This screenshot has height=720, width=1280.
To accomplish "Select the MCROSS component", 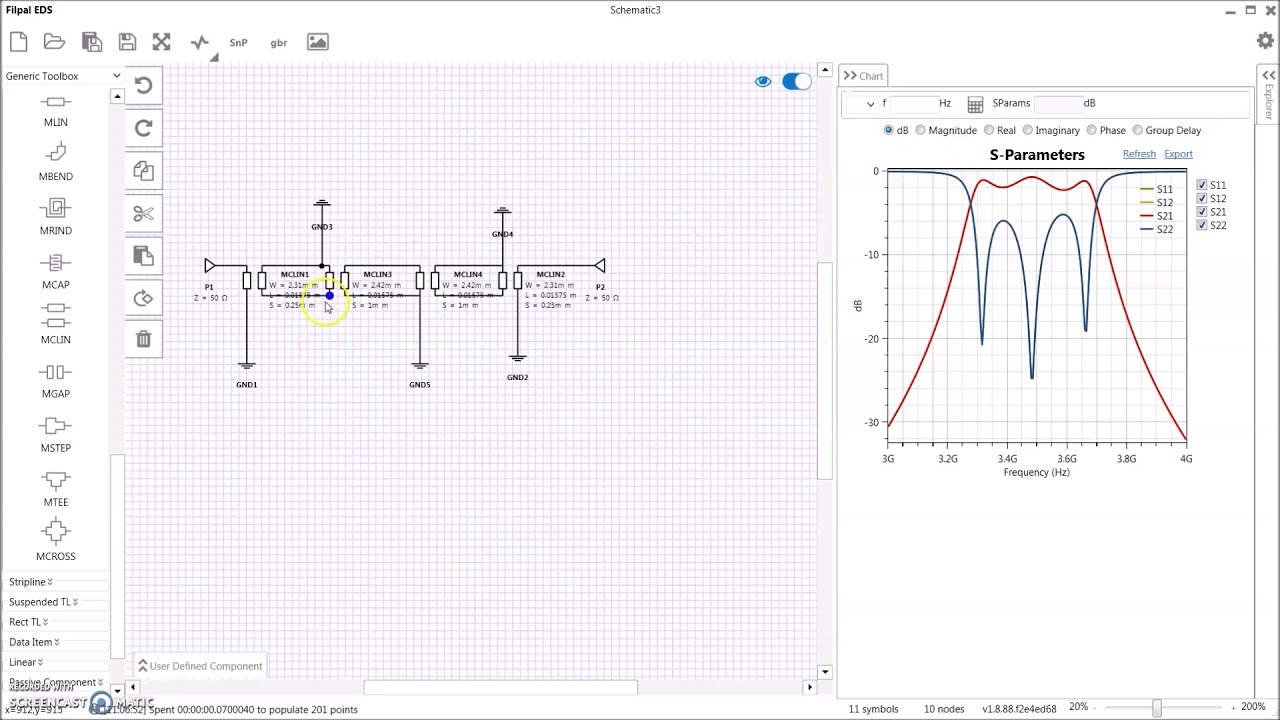I will coord(56,541).
